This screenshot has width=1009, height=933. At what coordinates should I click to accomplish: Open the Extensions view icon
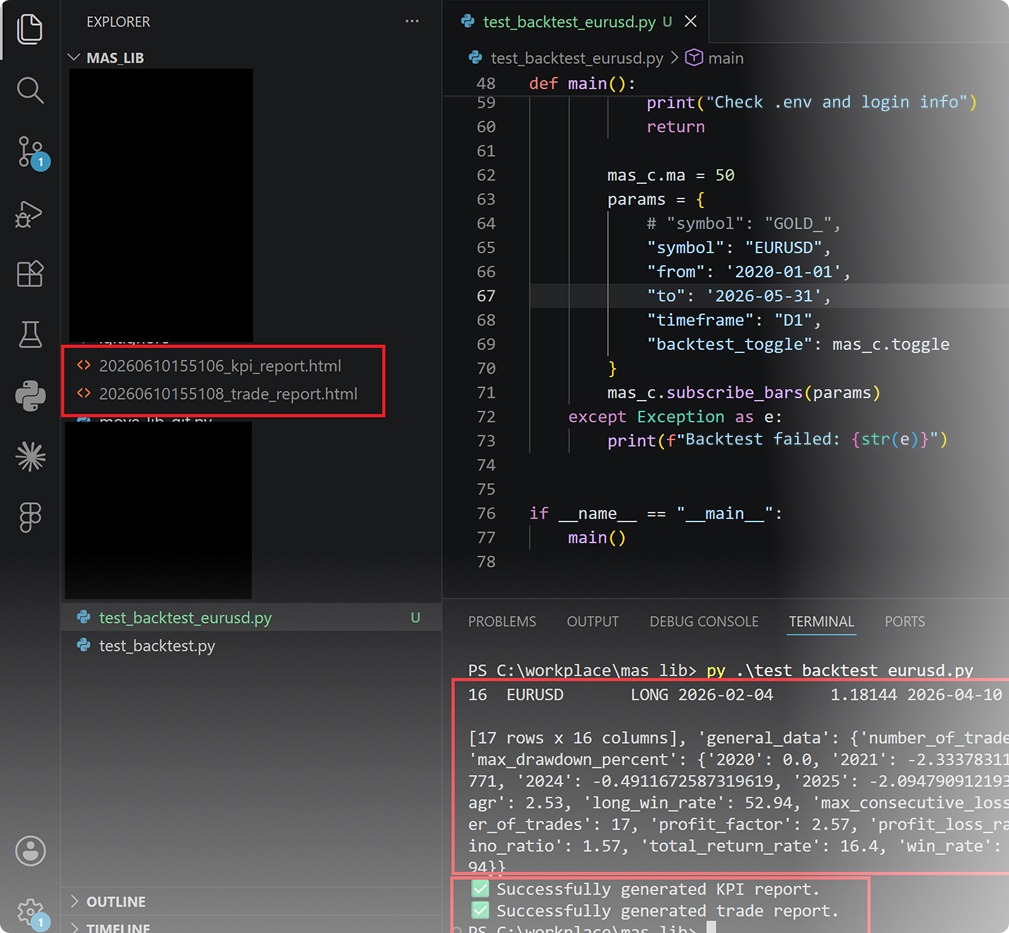(x=30, y=274)
